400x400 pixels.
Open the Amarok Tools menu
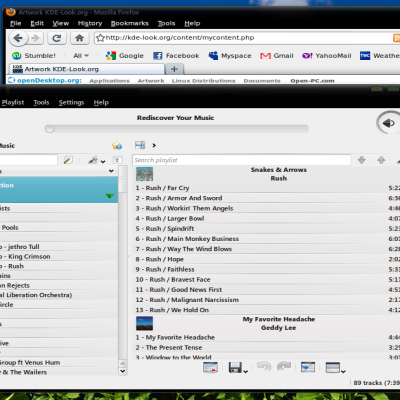[41, 102]
